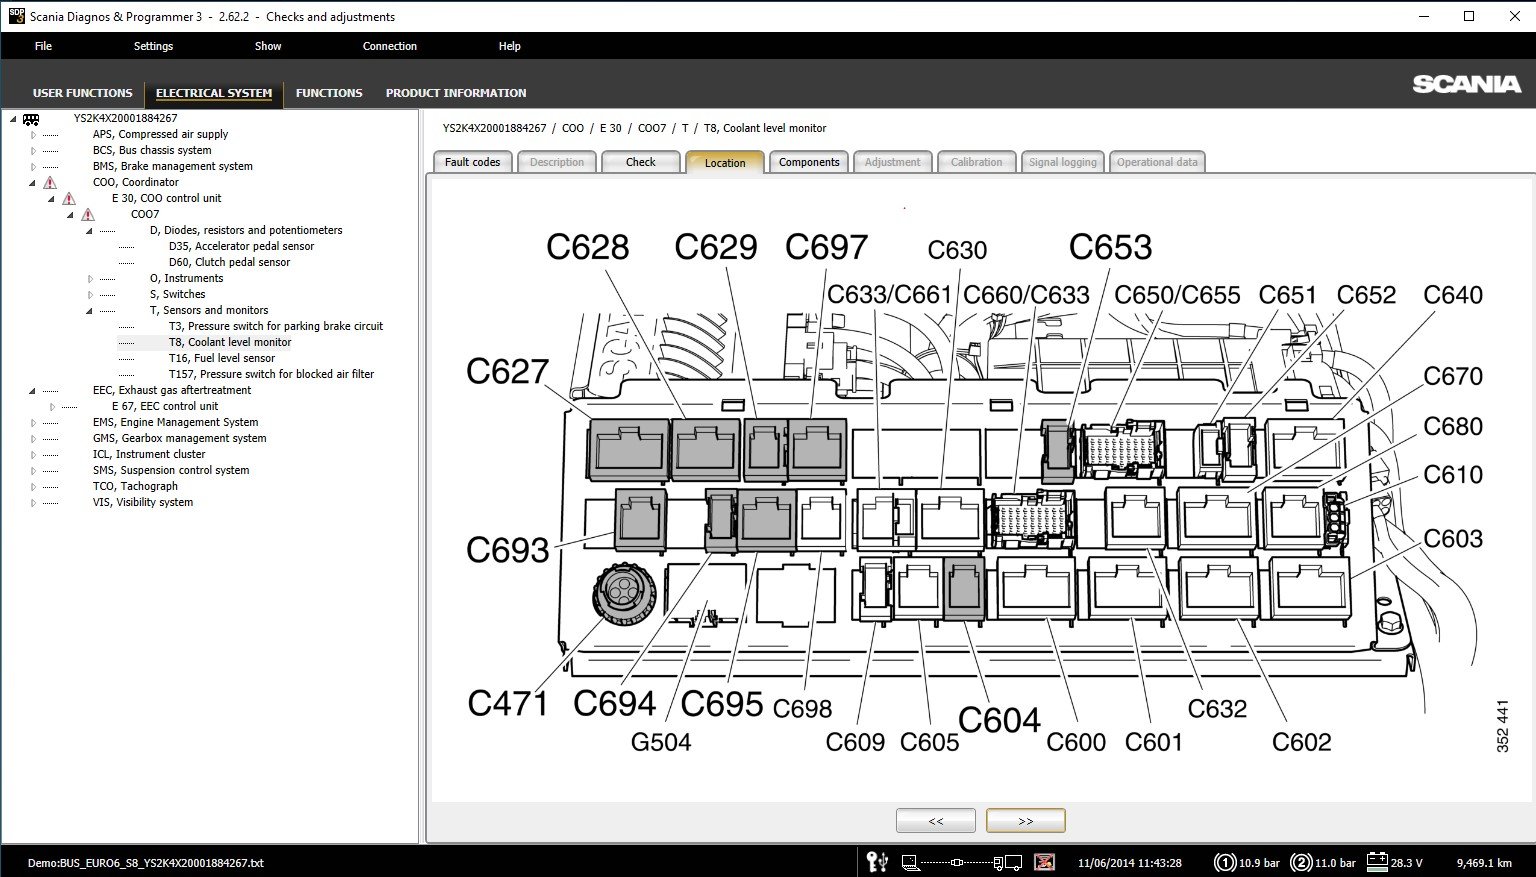Open the FUNCTIONS section
Viewport: 1536px width, 877px height.
[x=329, y=93]
